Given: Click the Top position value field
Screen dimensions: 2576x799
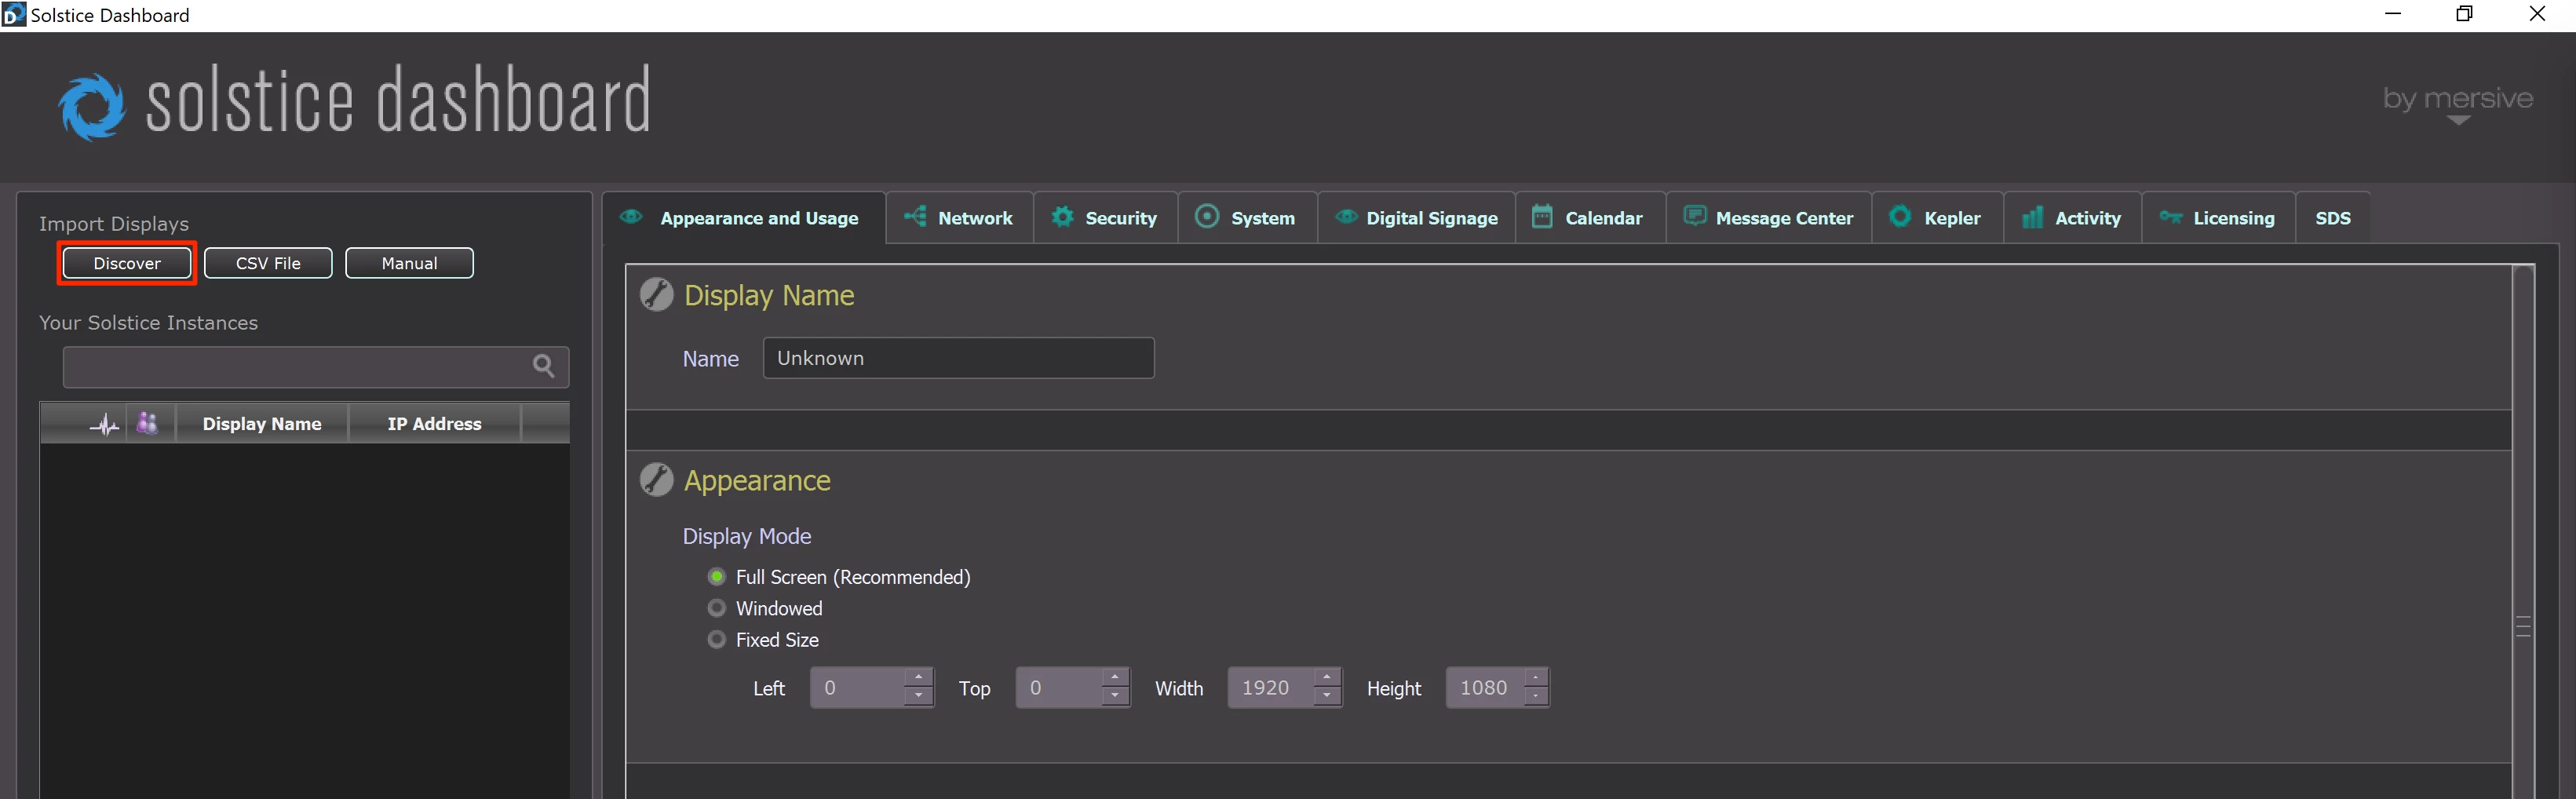Looking at the screenshot, I should [1060, 688].
